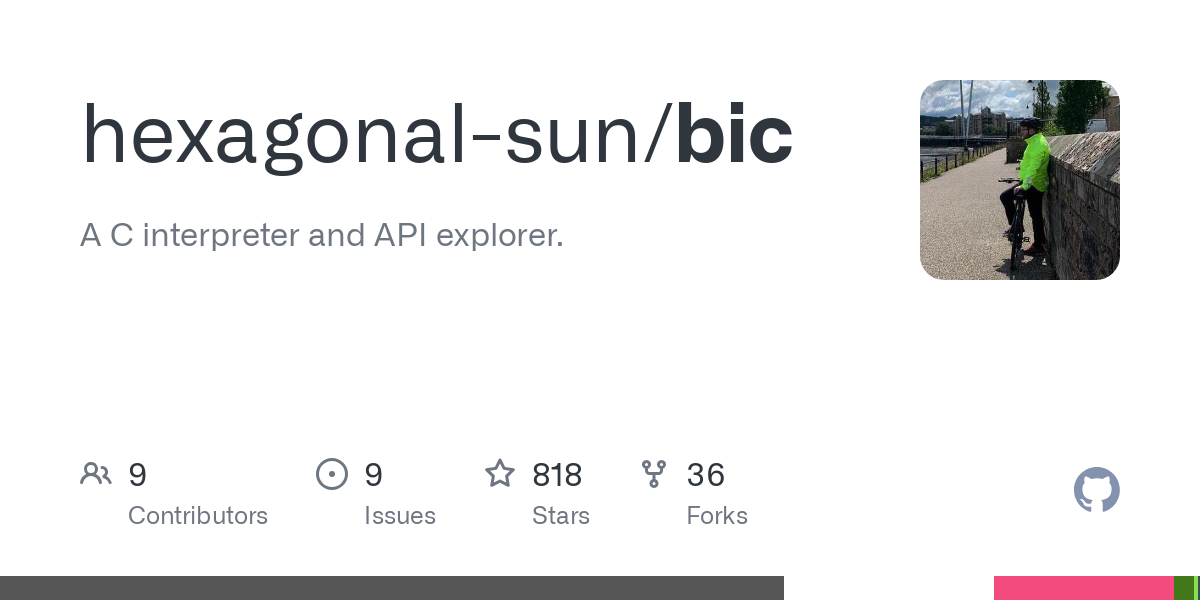Open the Forks label
This screenshot has height=600, width=1200.
717,516
